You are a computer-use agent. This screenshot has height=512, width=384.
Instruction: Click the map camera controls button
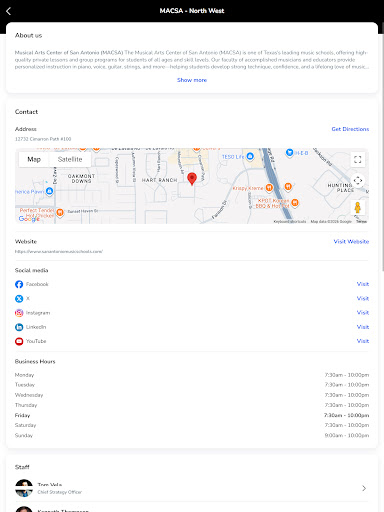pos(358,181)
